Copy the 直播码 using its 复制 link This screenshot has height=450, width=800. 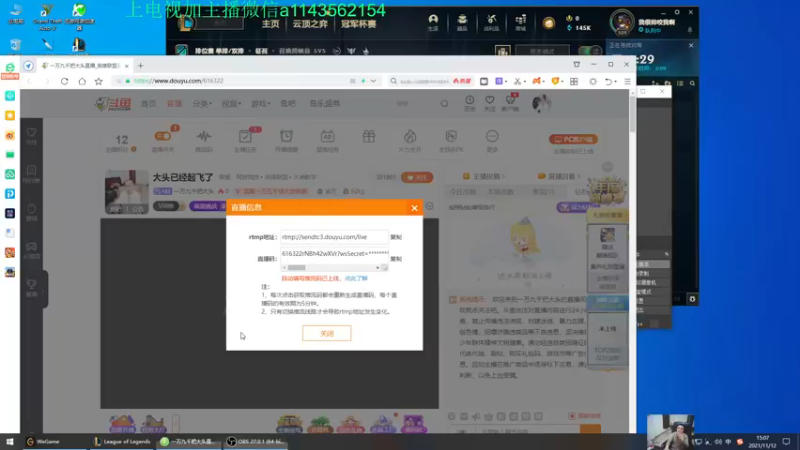coord(396,259)
